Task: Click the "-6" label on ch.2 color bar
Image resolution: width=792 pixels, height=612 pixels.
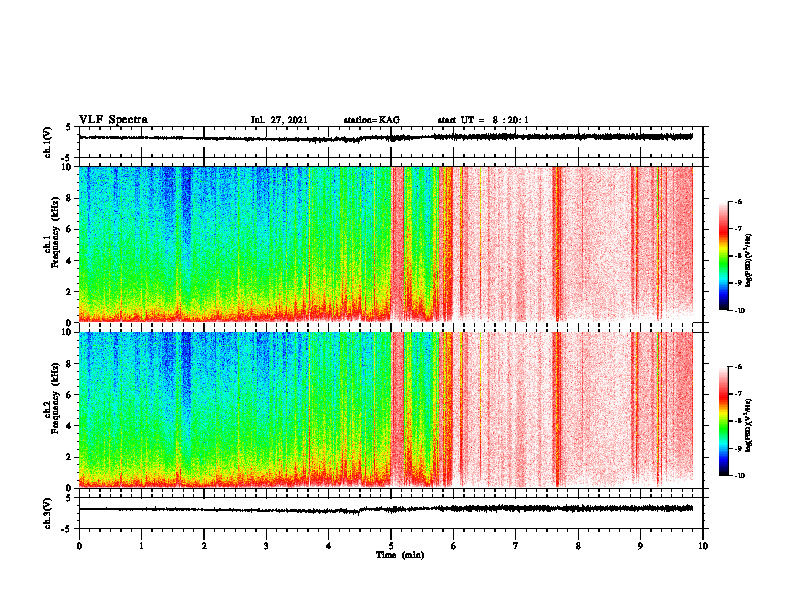Action: click(x=739, y=367)
